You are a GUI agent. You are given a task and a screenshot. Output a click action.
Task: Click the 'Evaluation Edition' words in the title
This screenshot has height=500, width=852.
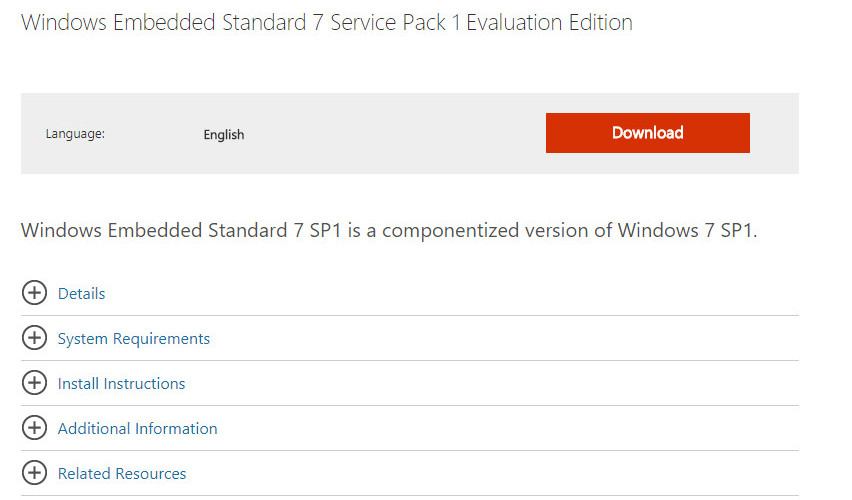coord(548,23)
